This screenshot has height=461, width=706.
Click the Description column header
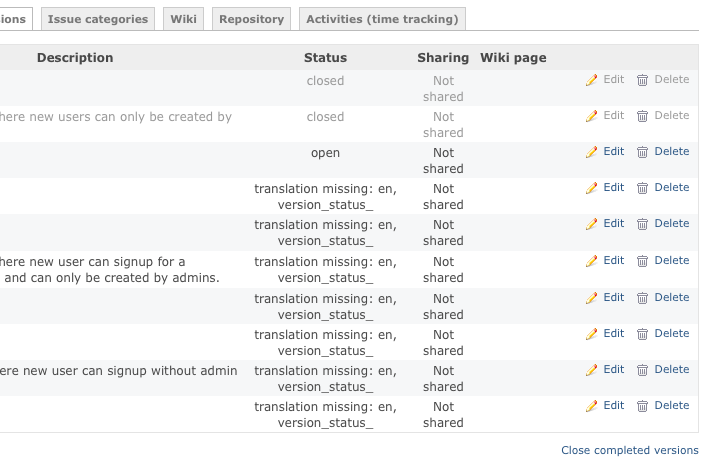click(75, 58)
